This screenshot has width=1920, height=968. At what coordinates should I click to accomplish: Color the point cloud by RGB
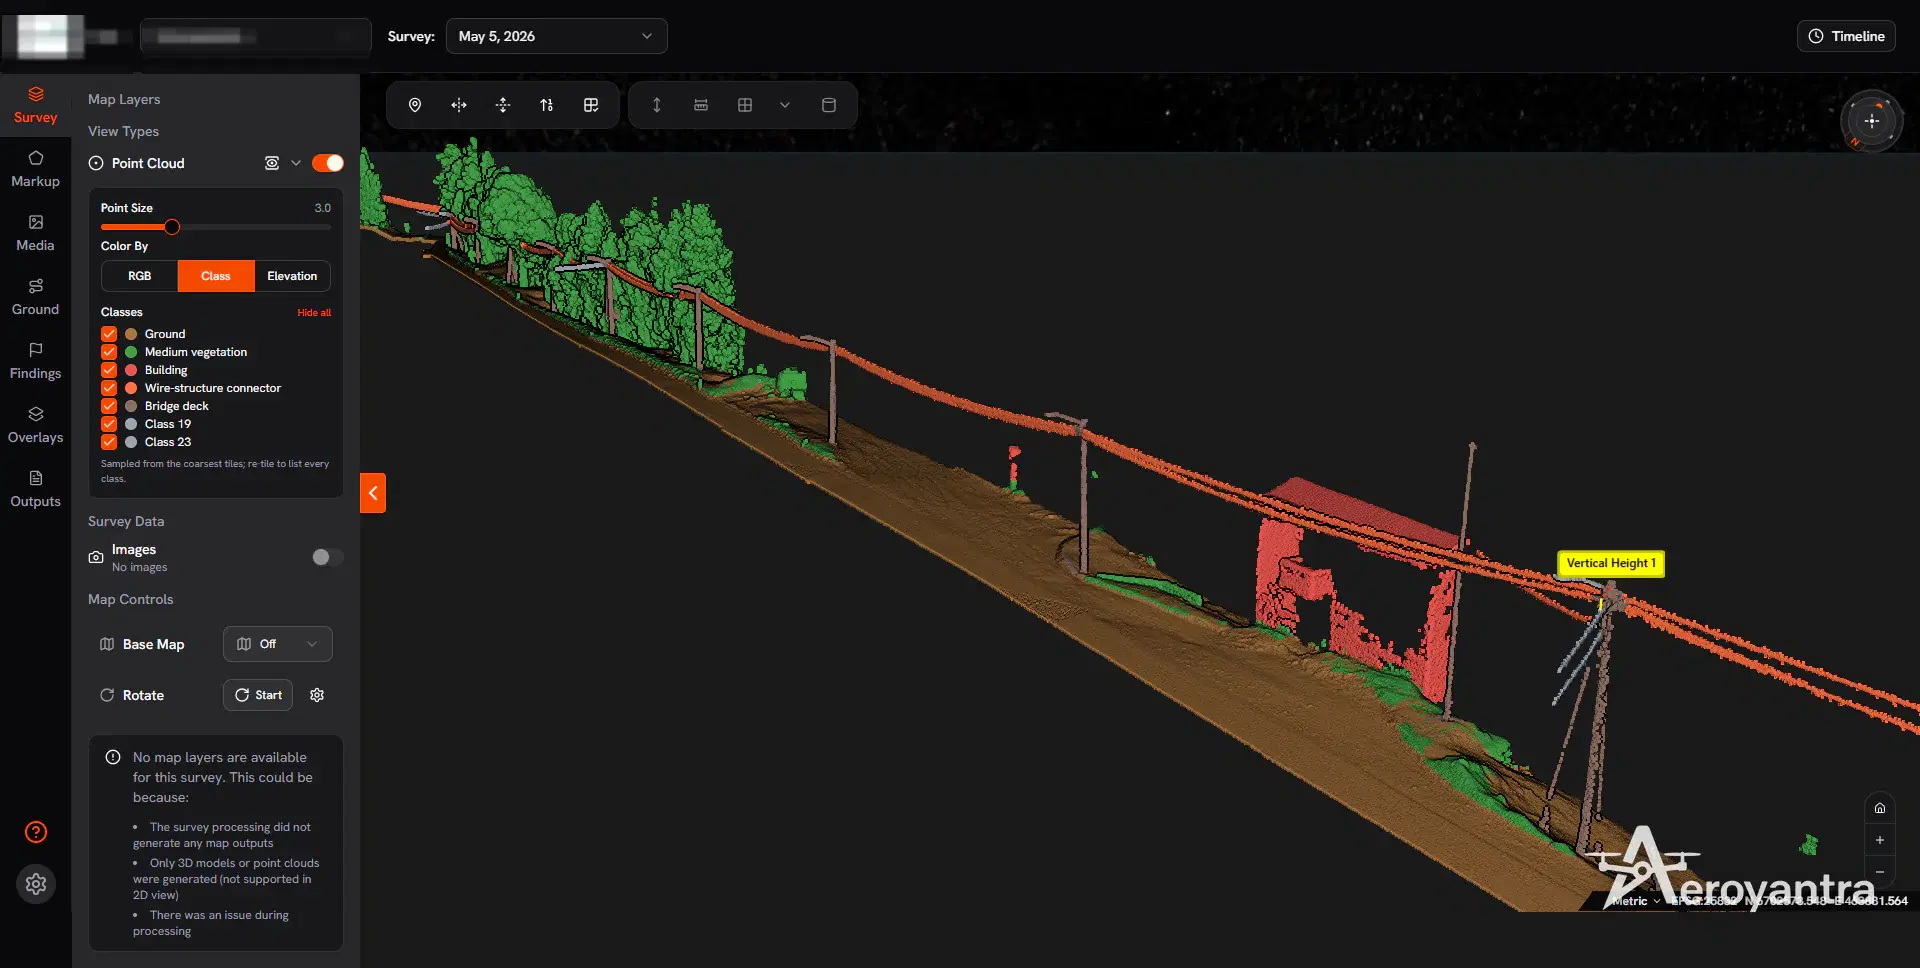click(x=140, y=276)
